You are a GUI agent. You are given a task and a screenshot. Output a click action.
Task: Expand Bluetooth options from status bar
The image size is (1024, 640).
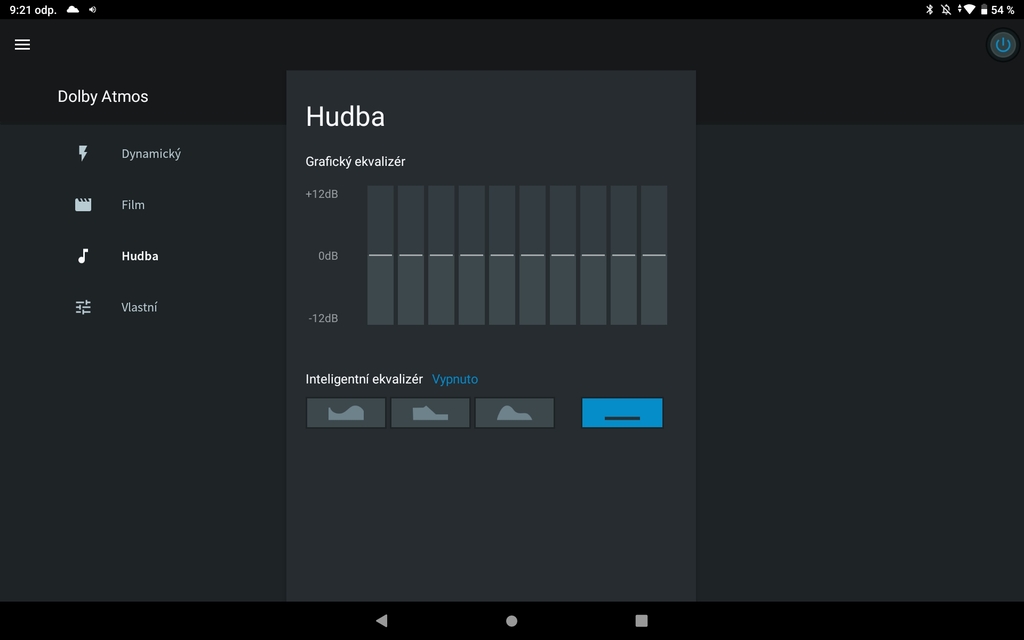(x=929, y=10)
